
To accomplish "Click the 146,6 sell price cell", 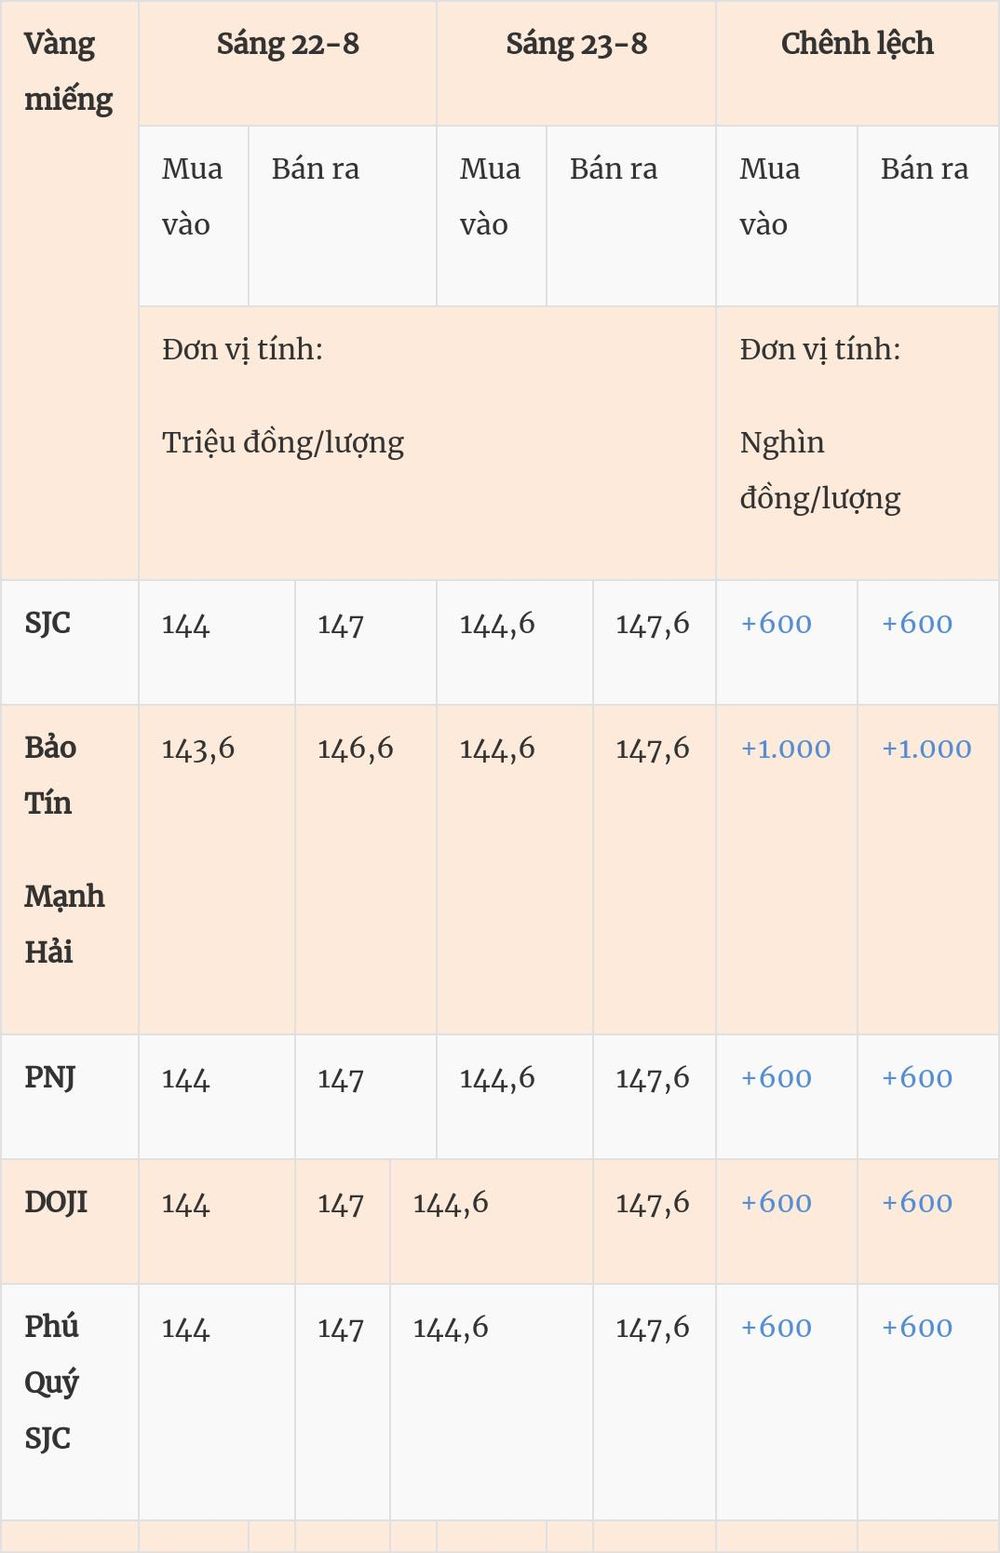I will pyautogui.click(x=355, y=749).
